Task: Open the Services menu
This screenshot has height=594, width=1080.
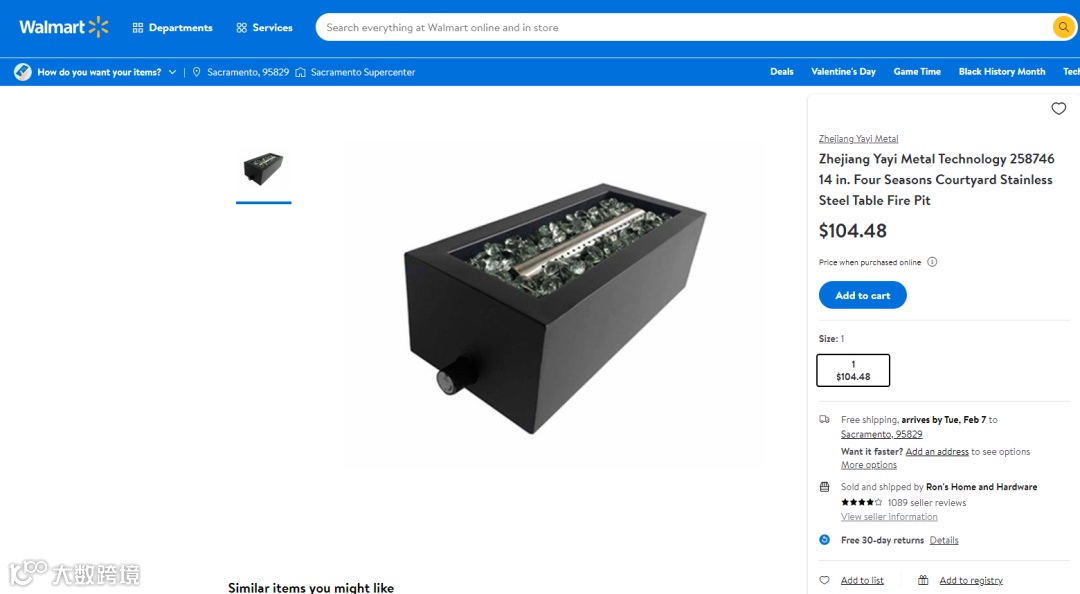Action: 264,28
